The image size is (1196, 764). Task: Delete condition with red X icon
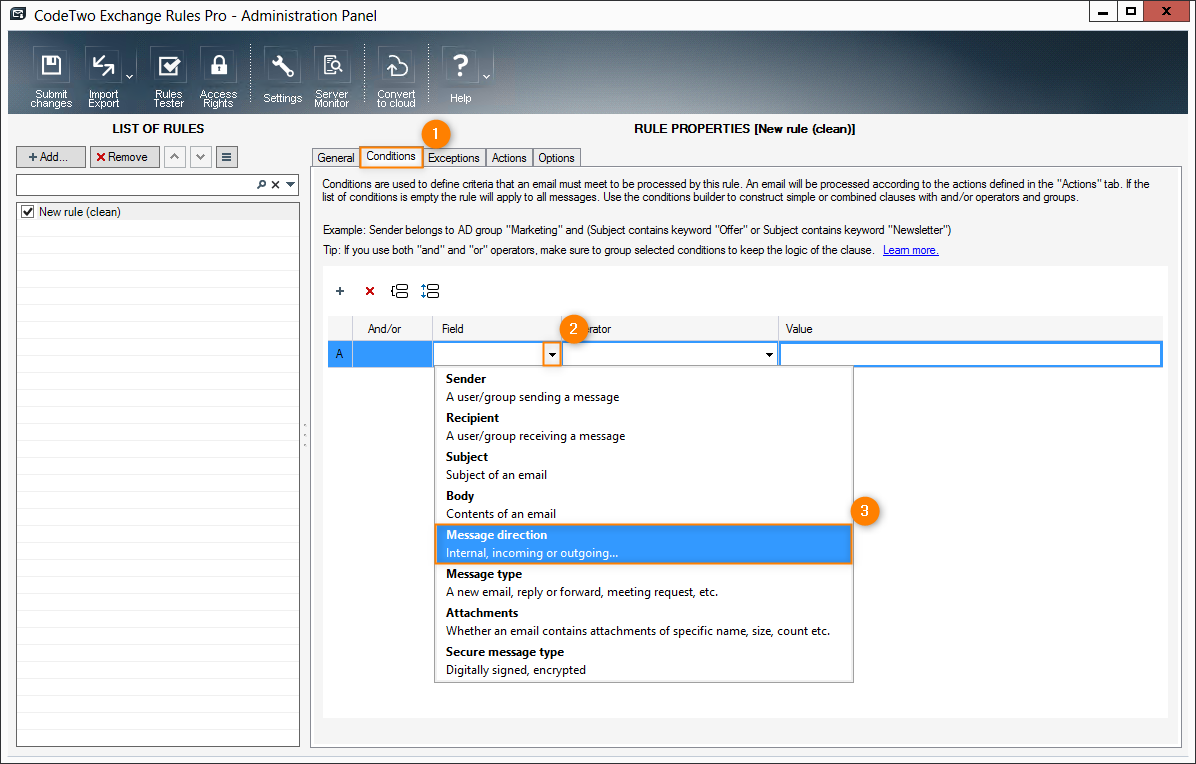[370, 291]
